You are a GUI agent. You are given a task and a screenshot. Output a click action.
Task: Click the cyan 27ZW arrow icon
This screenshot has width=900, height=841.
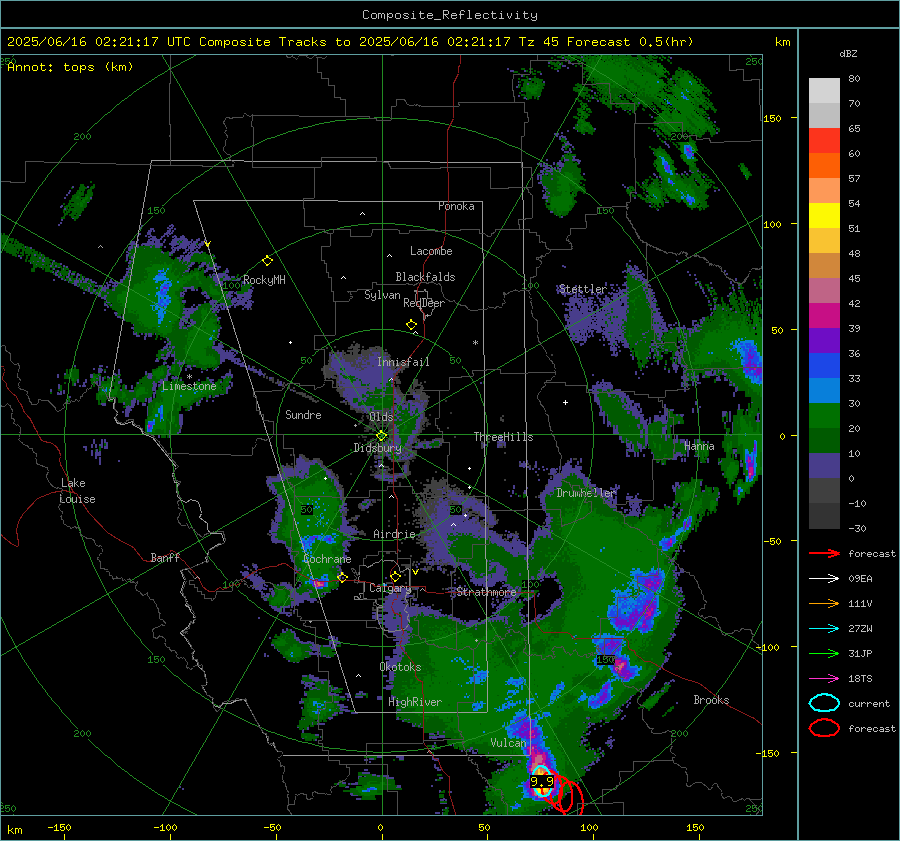(824, 629)
